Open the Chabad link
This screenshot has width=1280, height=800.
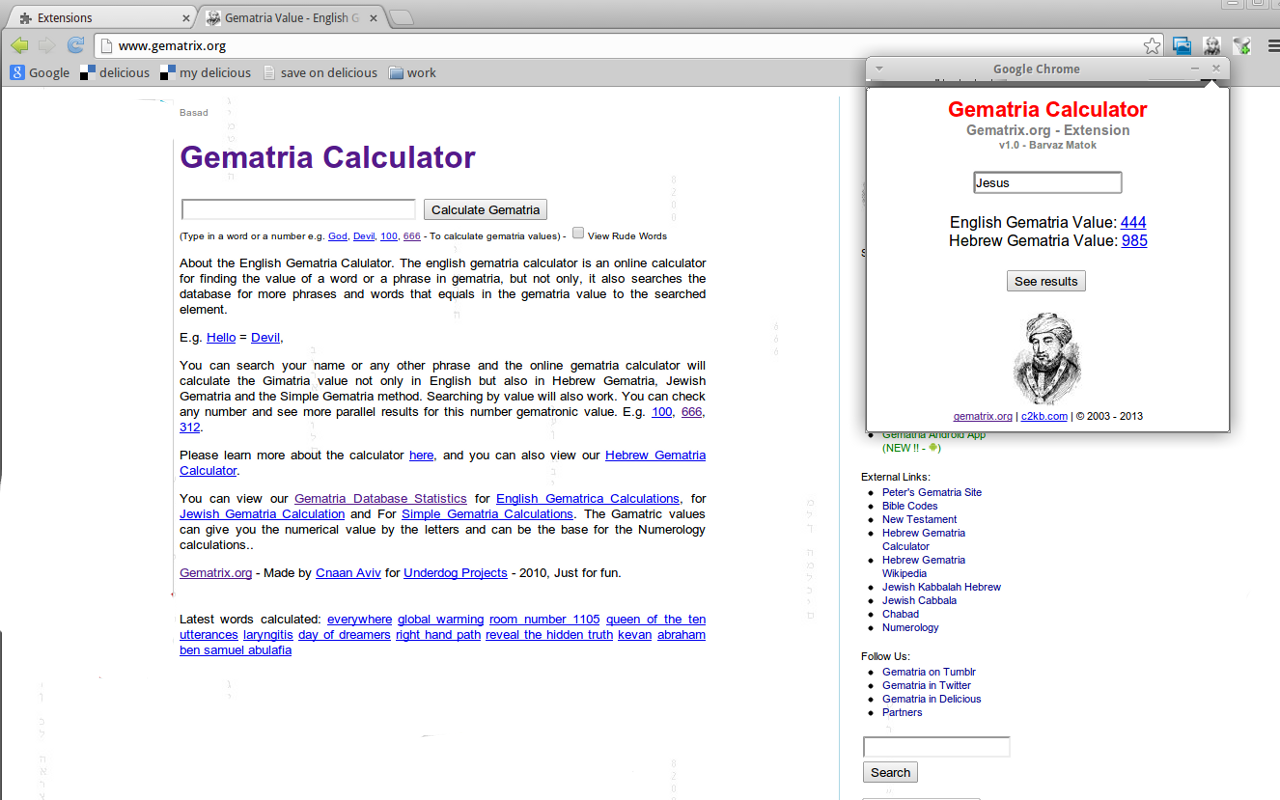900,614
